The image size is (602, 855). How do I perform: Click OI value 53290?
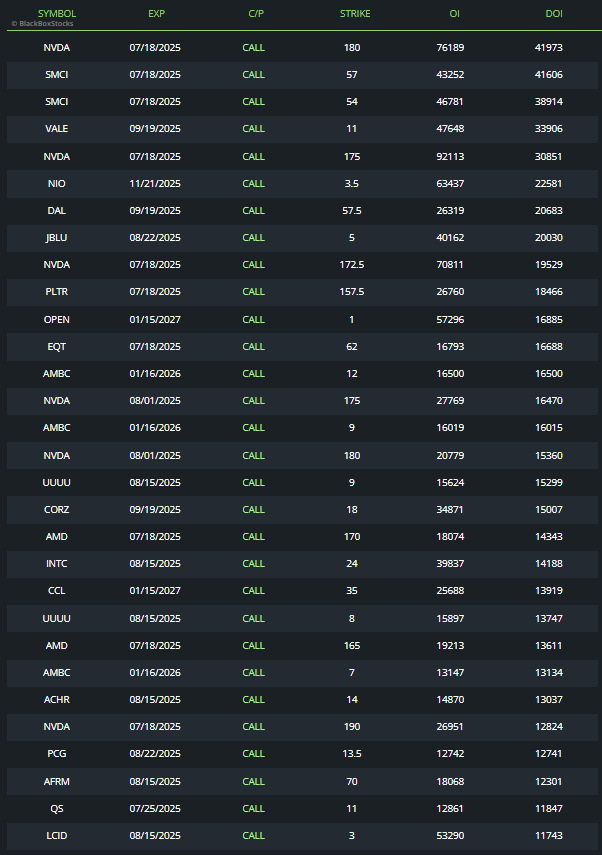coord(450,835)
